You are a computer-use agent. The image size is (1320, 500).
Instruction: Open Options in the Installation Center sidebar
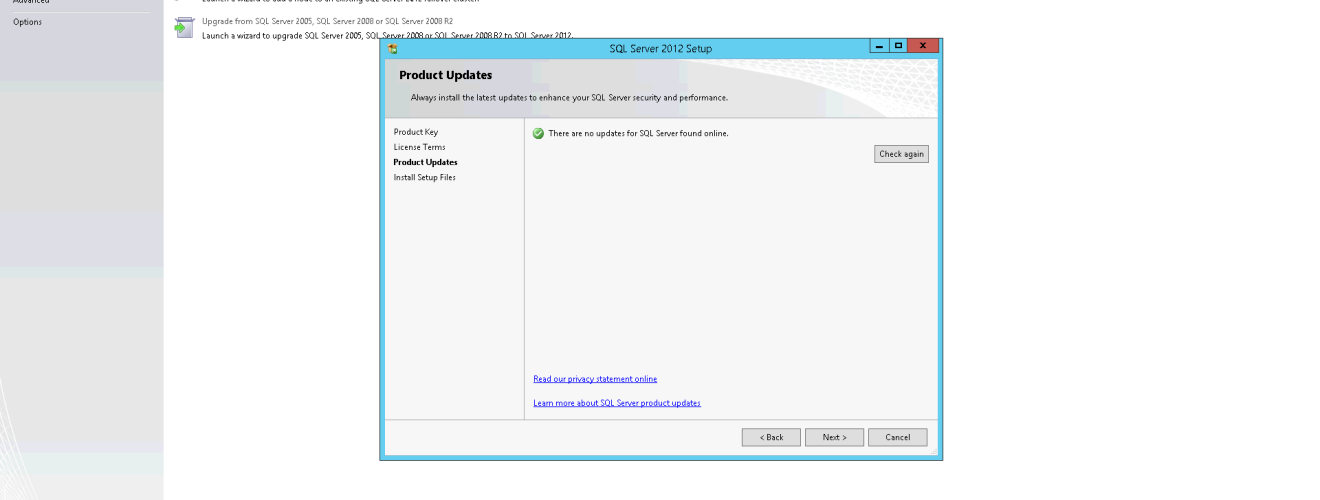coord(27,22)
